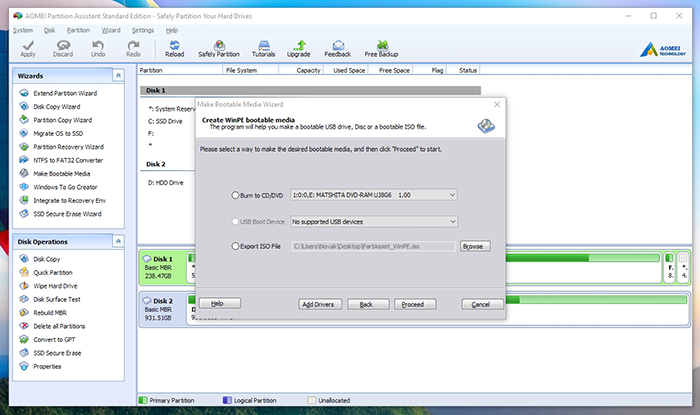Launch Partition Copy Wizard
700x415 pixels.
[62, 120]
